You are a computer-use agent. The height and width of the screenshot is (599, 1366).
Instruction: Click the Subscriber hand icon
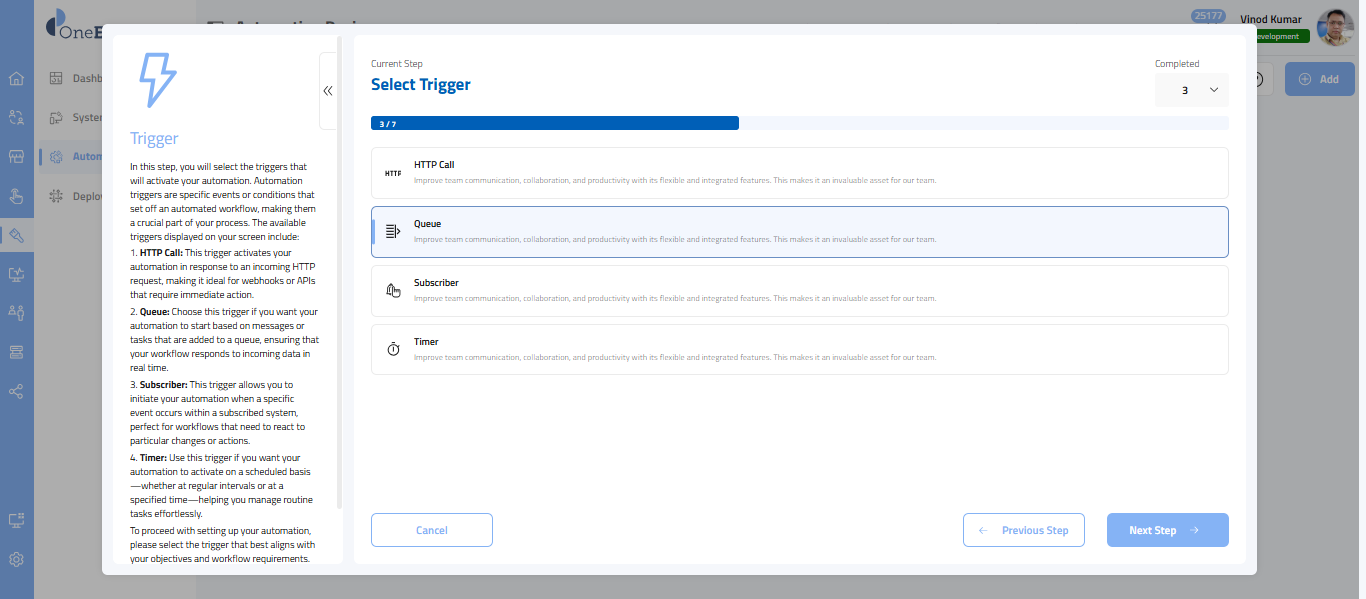click(393, 291)
